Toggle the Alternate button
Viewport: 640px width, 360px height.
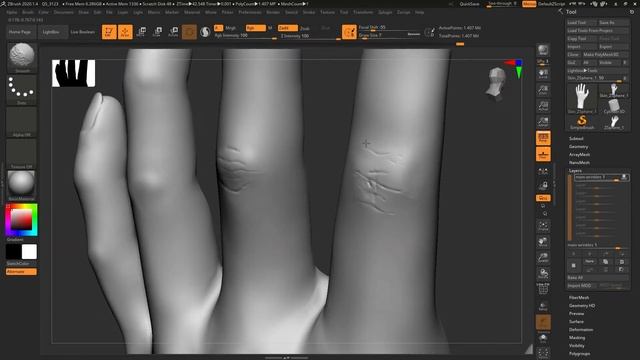(21, 272)
